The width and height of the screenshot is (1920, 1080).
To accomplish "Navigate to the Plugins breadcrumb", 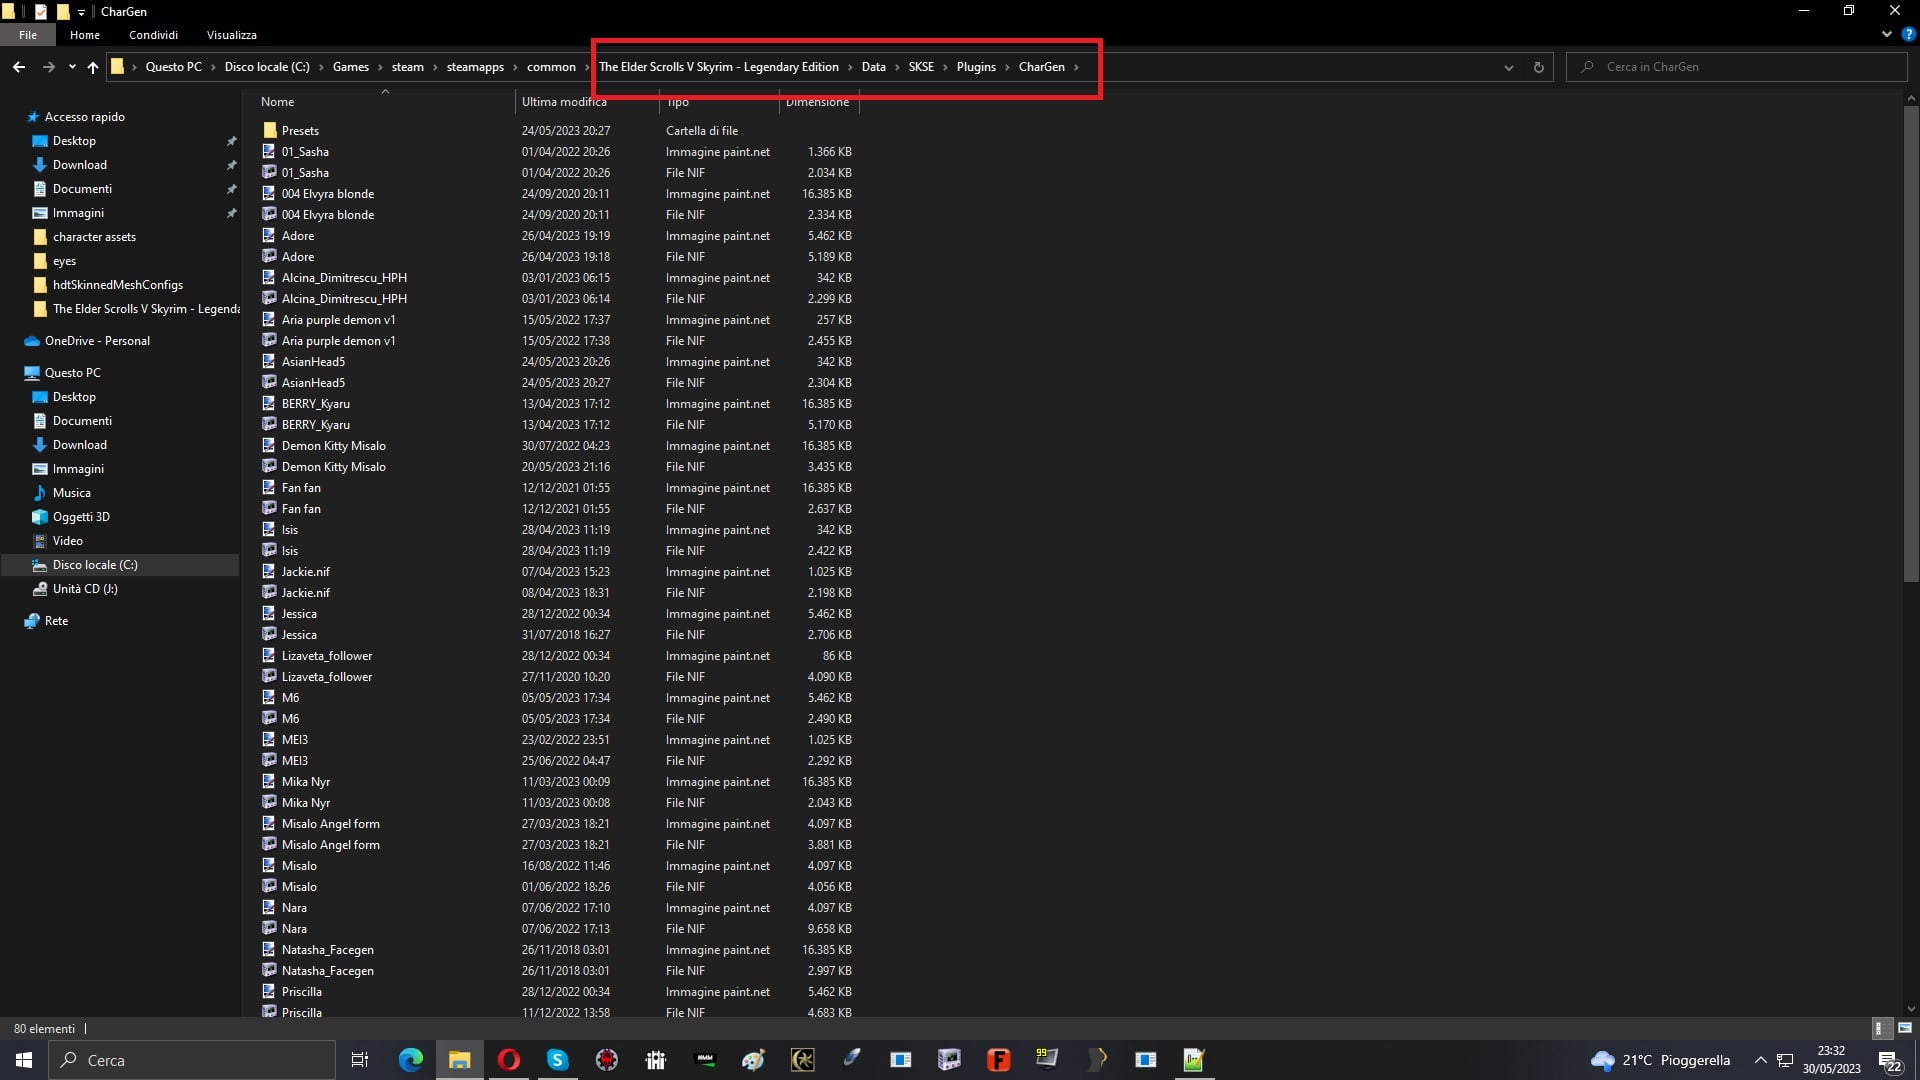I will point(976,67).
